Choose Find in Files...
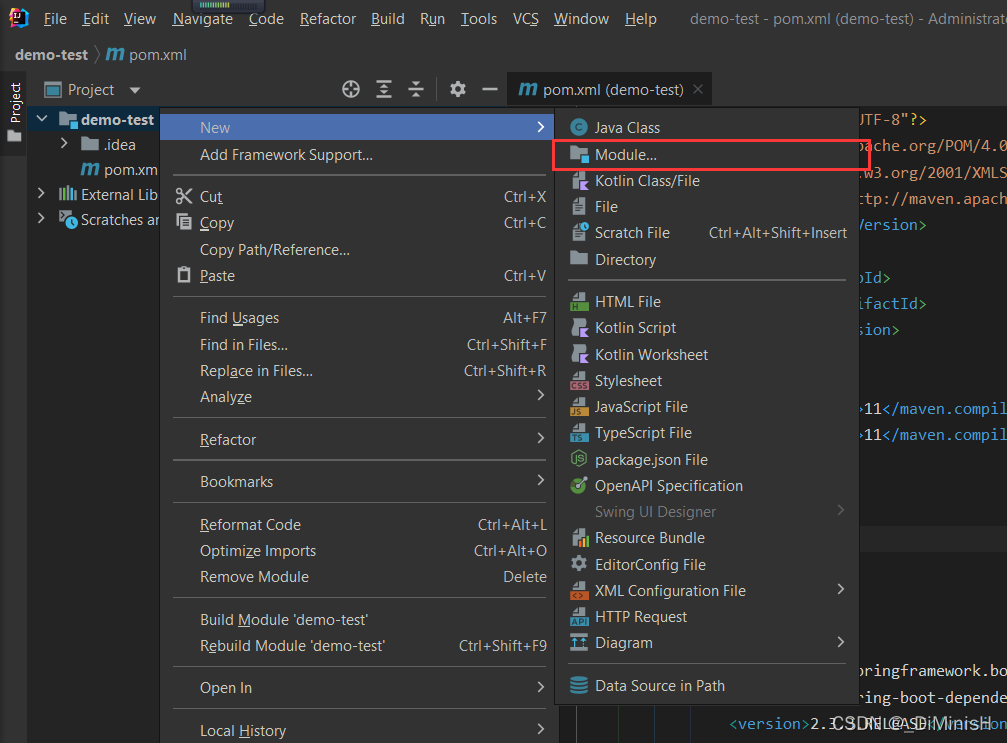This screenshot has width=1007, height=743. coord(359,345)
